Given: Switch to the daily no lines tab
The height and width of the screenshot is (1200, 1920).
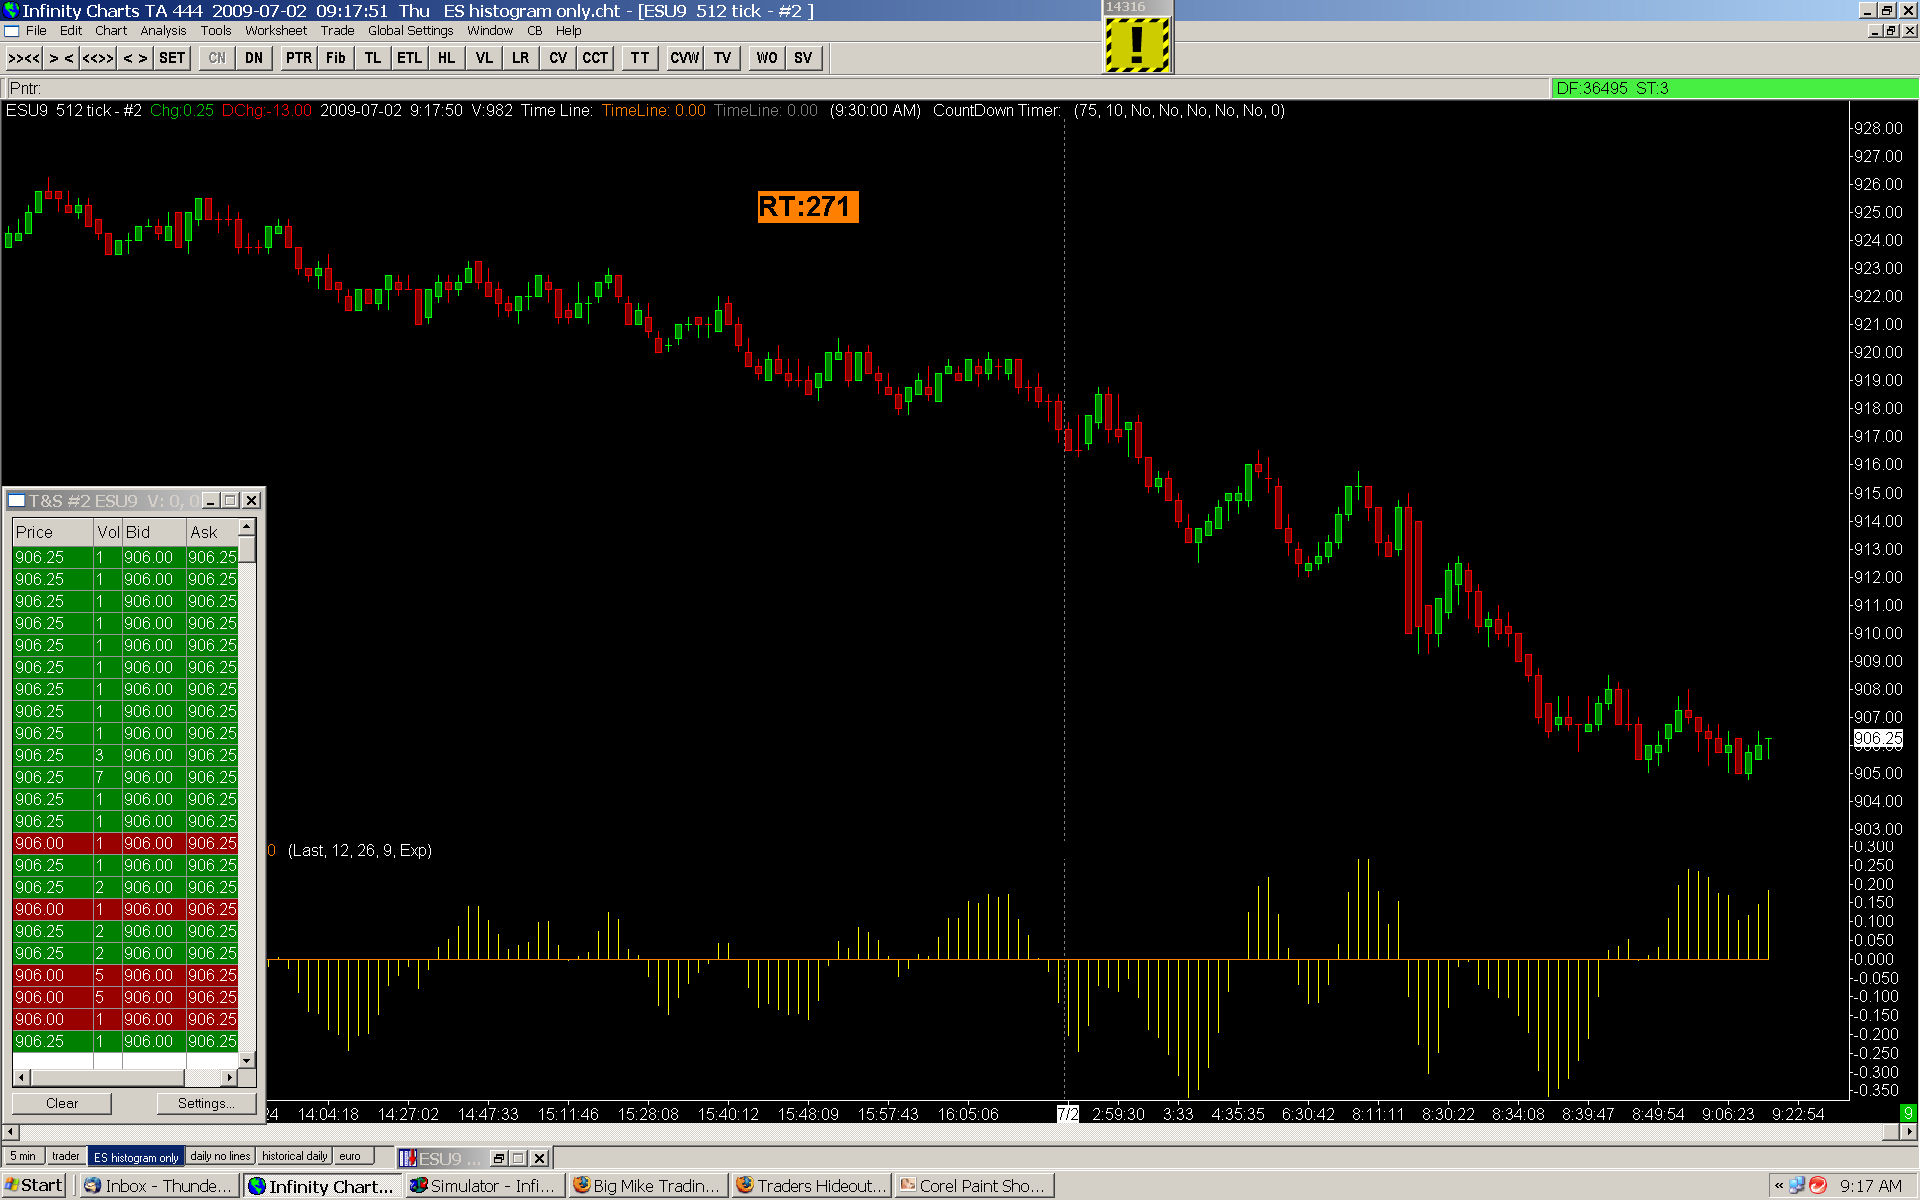Looking at the screenshot, I should [x=220, y=1157].
